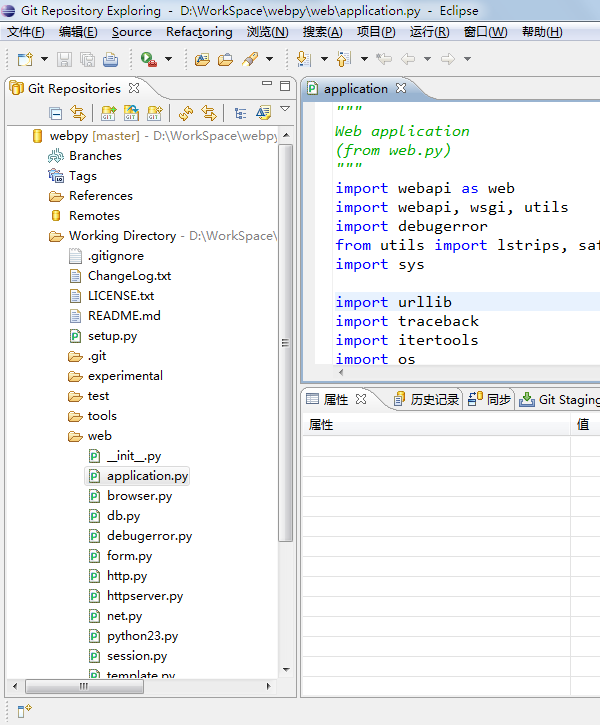Viewport: 600px width, 725px height.
Task: Select the web folder node
Action: coord(90,436)
